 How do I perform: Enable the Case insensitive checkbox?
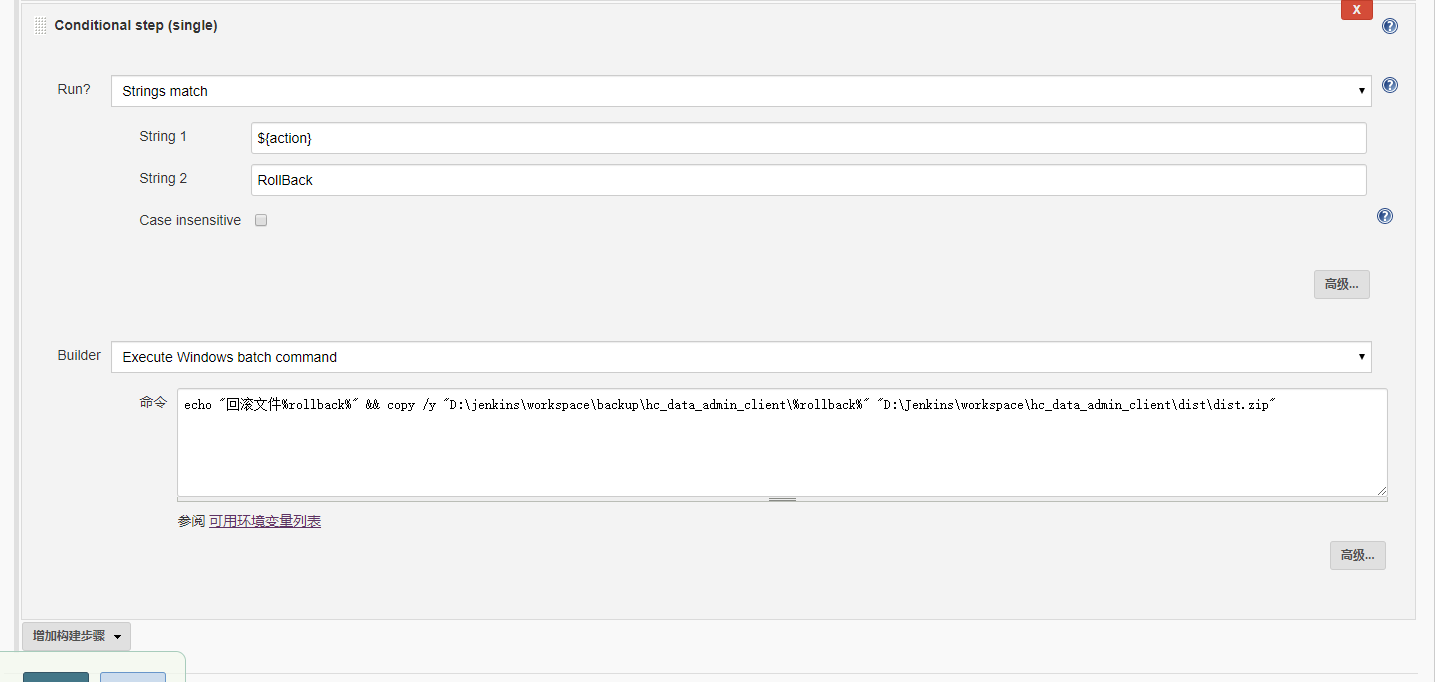tap(261, 220)
